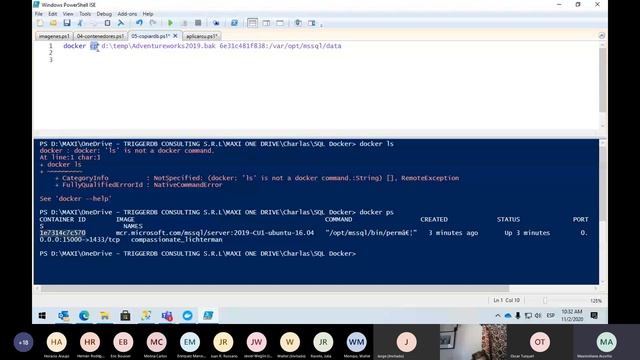Image resolution: width=640 pixels, height=360 pixels.
Task: Open Microsoft Teams from taskbar
Action: [167, 316]
